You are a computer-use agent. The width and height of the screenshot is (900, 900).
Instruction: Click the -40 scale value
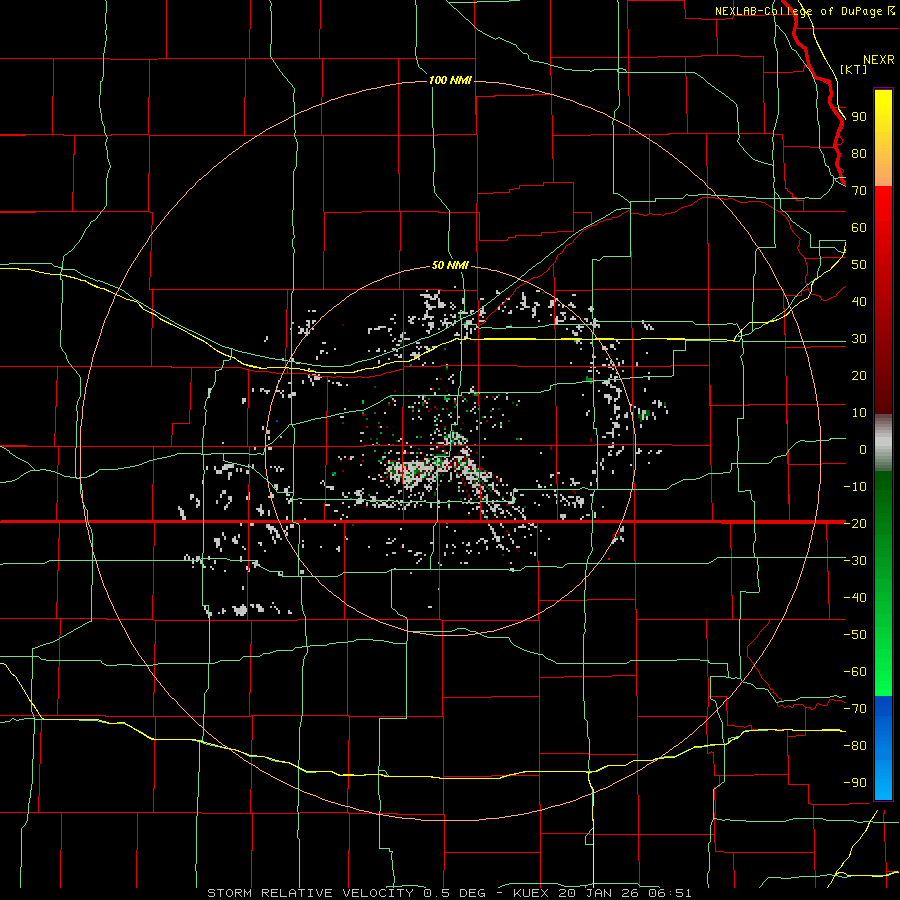(x=855, y=598)
